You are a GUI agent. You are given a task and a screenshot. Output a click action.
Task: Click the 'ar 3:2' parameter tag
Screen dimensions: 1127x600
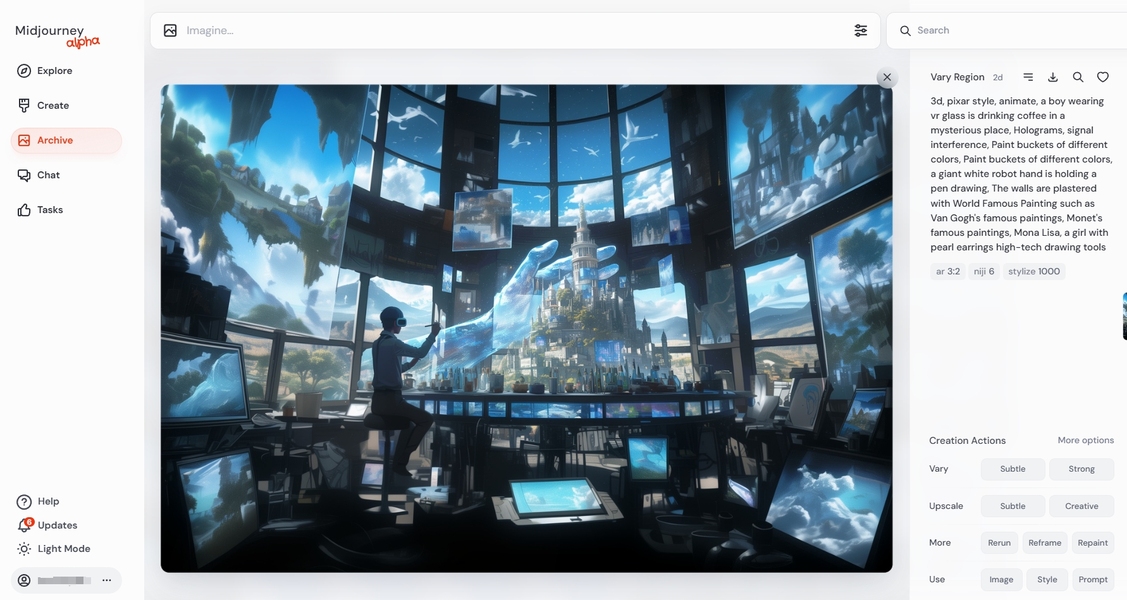[x=947, y=272]
